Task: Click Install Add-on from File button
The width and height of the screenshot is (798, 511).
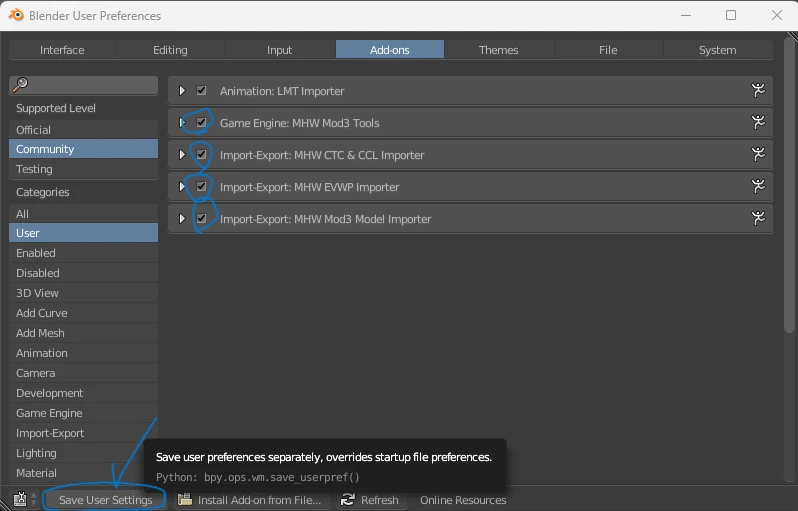Action: pyautogui.click(x=252, y=500)
